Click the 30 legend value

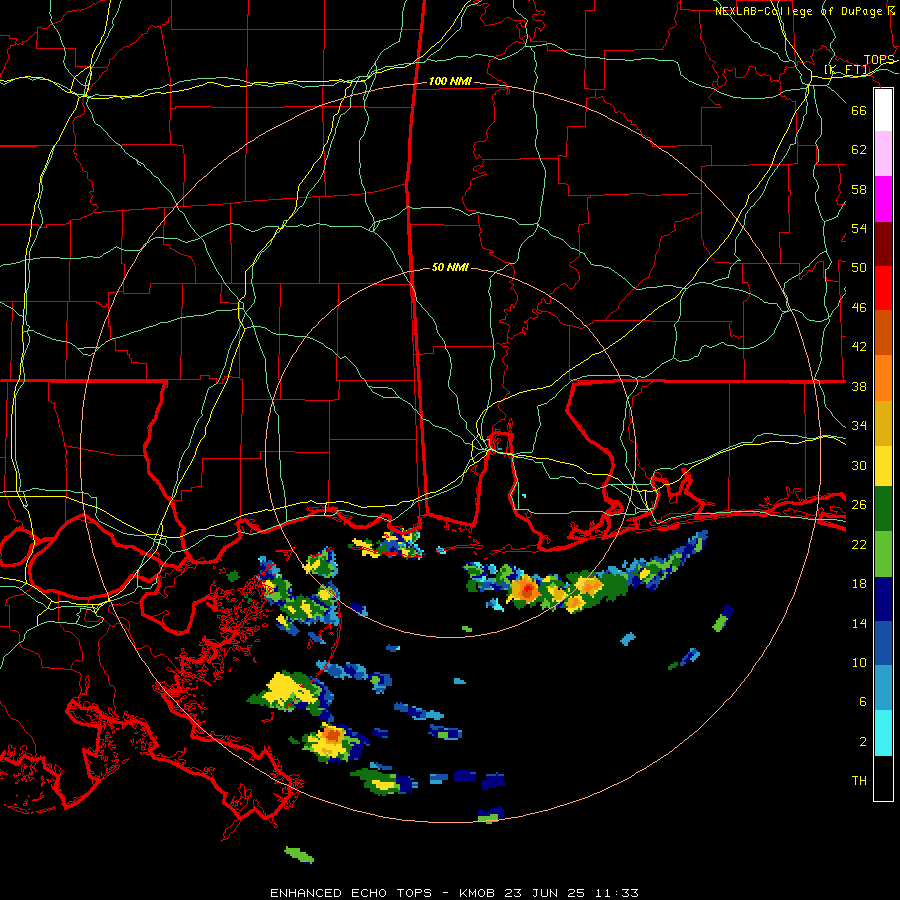tap(859, 465)
